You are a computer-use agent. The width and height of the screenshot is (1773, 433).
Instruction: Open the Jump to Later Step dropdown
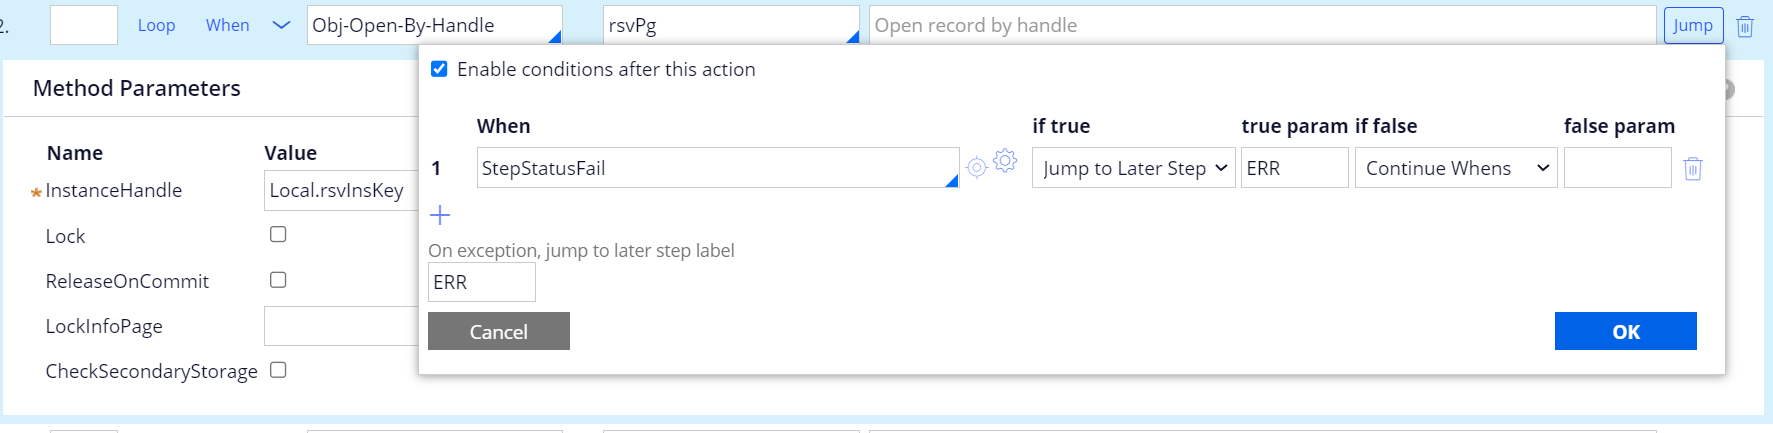coord(1133,168)
